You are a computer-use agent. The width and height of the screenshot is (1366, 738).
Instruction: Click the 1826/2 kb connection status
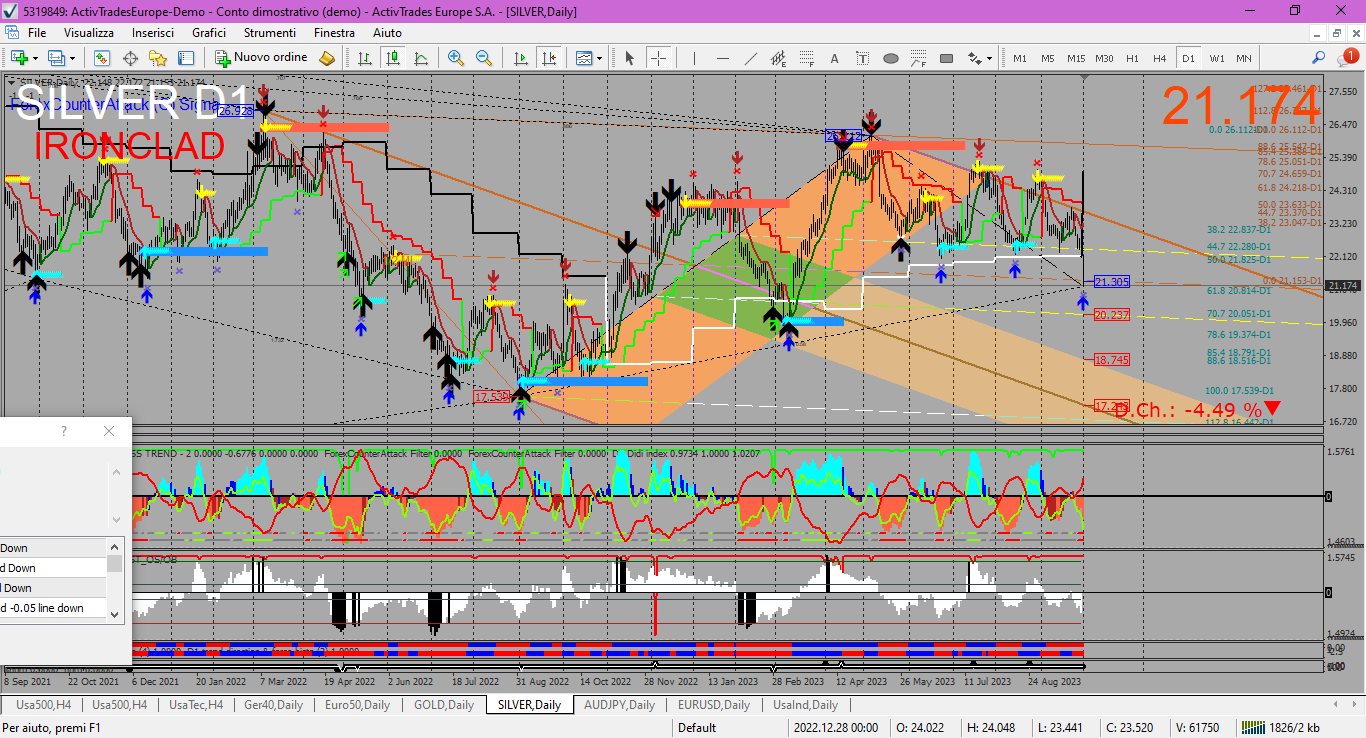point(1281,728)
